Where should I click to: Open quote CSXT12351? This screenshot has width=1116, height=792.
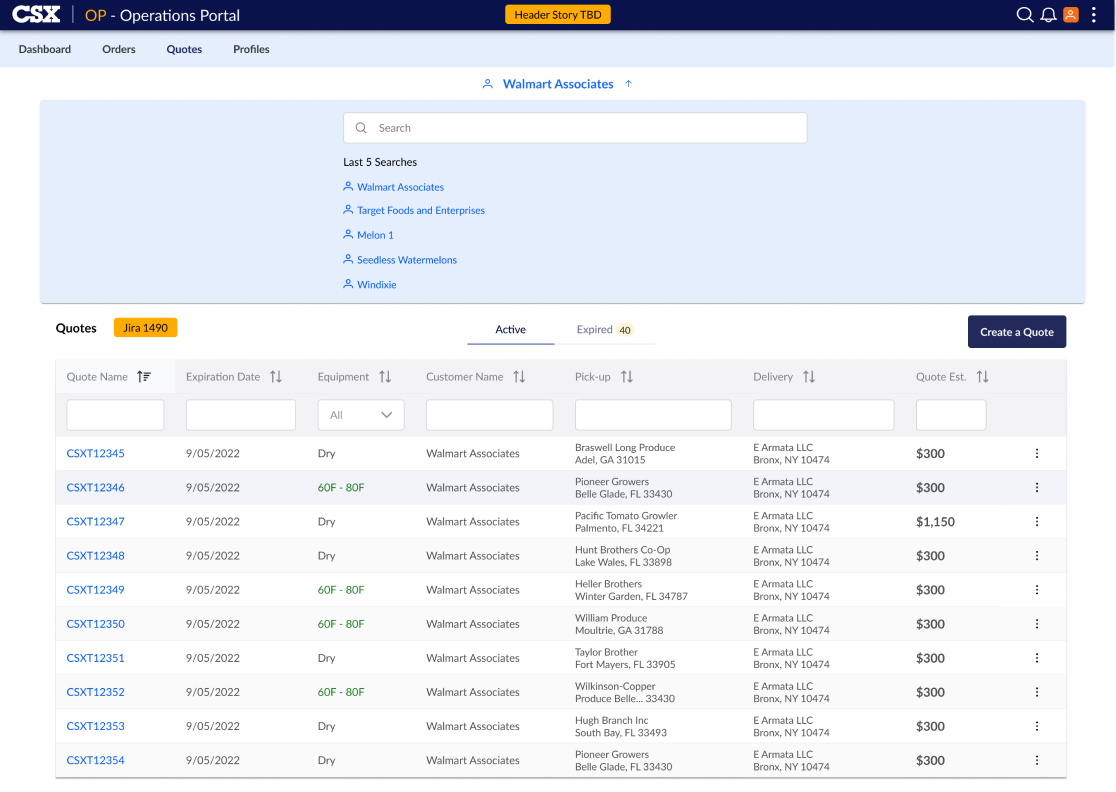click(95, 658)
